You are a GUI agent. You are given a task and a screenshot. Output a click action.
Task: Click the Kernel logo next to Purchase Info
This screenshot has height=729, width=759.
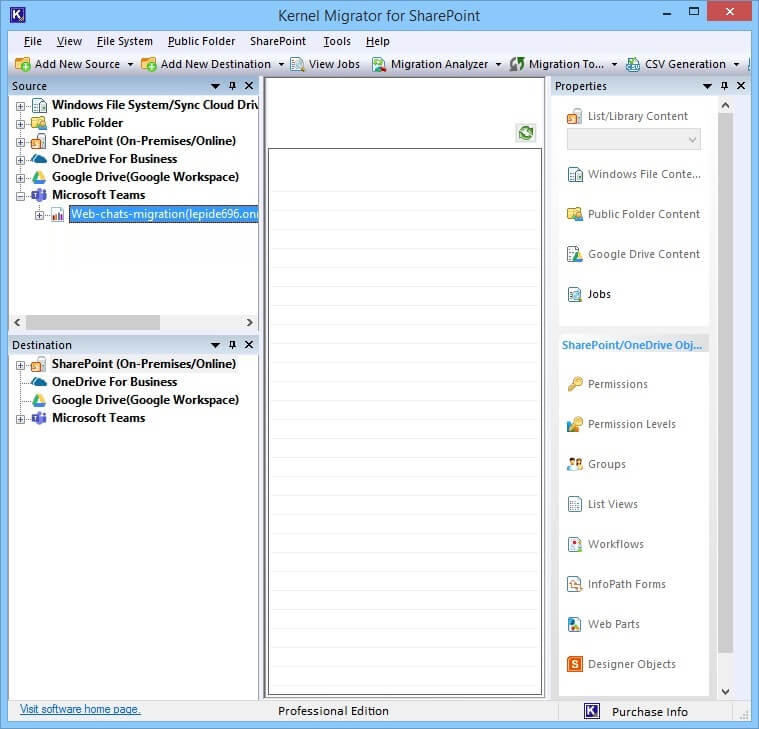(592, 711)
